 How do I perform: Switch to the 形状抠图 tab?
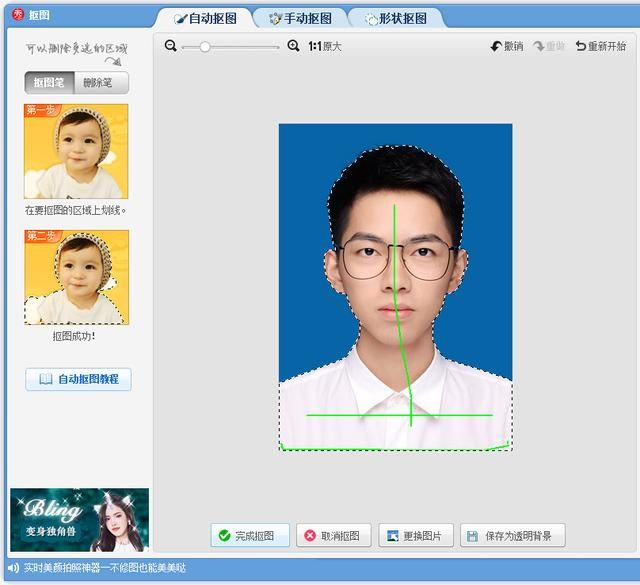396,18
